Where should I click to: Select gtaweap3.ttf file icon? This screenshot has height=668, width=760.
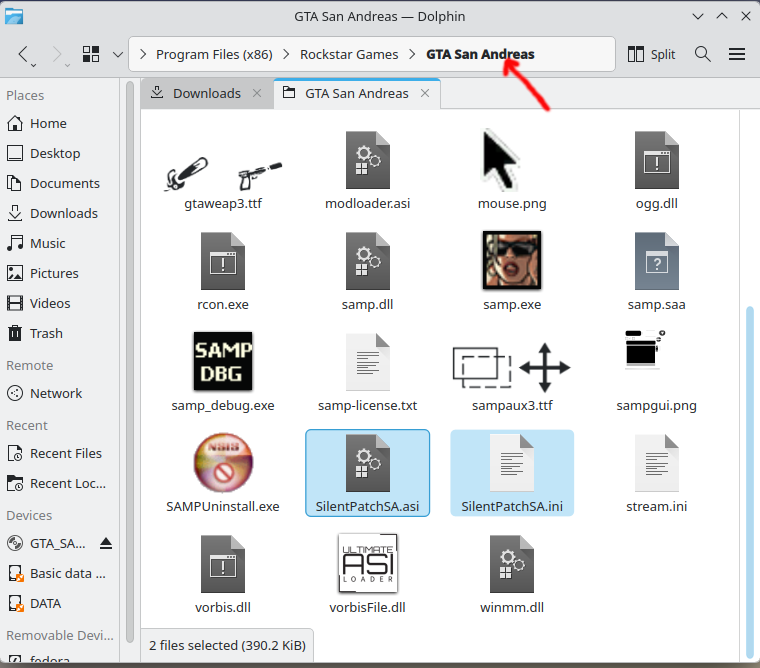(x=223, y=174)
